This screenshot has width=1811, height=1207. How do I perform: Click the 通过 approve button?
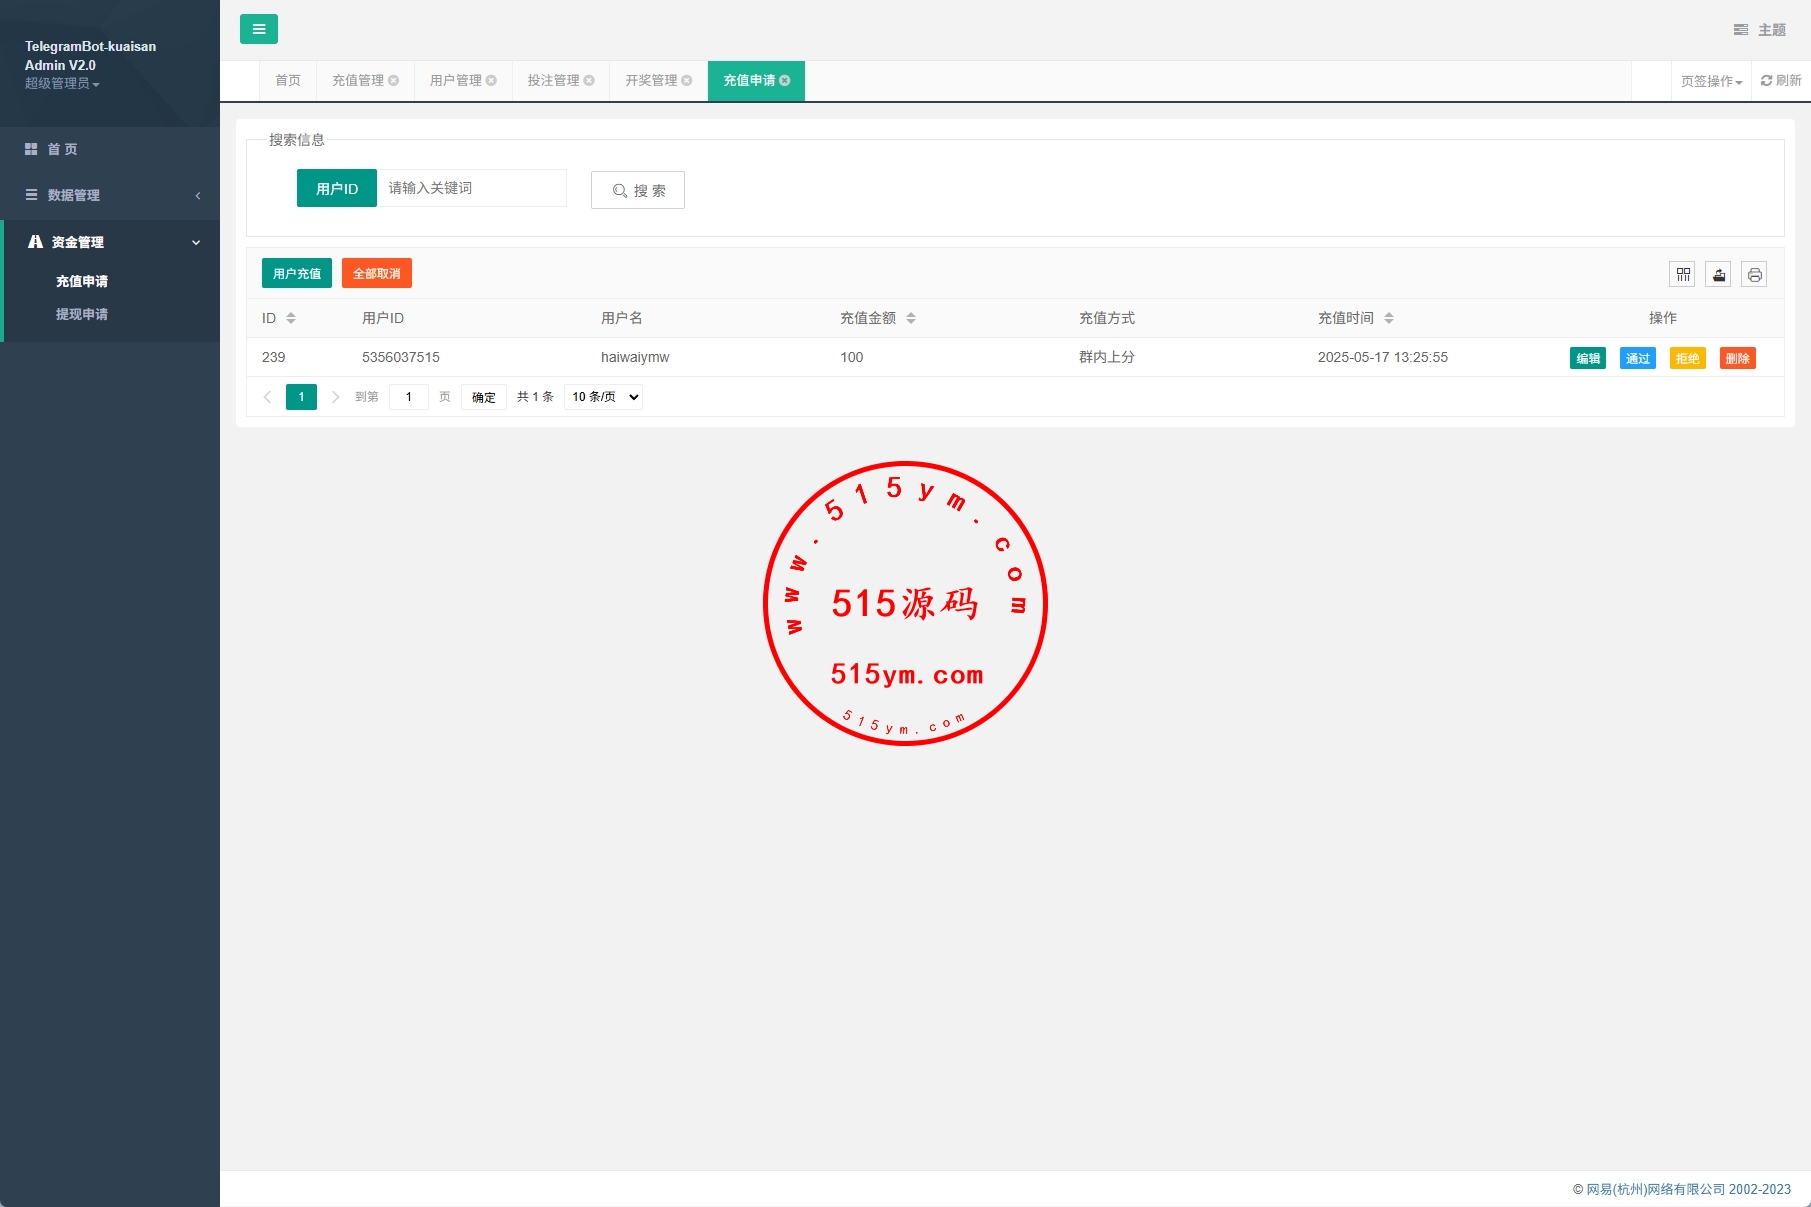click(1637, 358)
